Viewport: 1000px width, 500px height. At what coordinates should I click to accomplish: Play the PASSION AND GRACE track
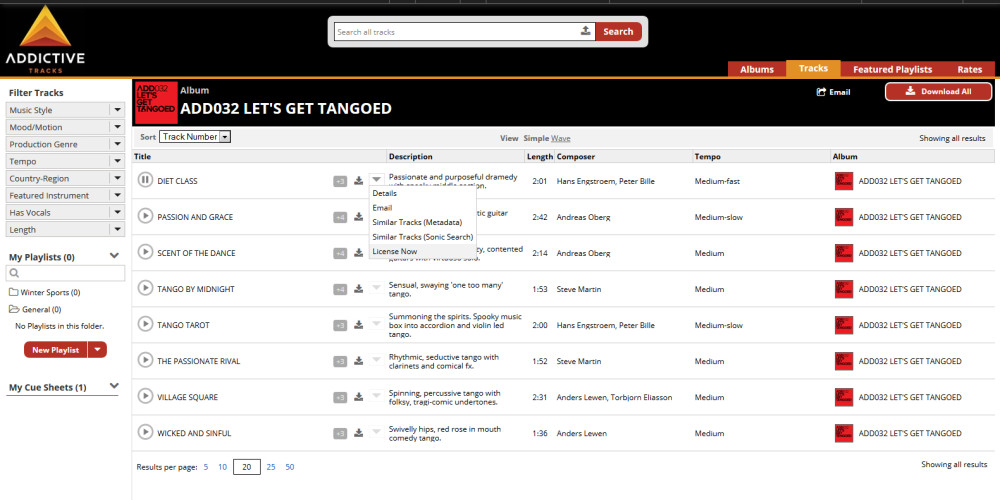click(x=145, y=216)
